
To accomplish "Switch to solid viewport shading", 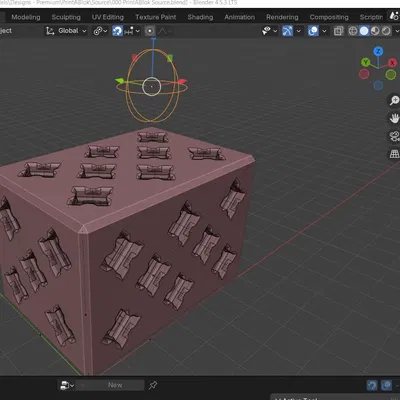I will (x=364, y=31).
